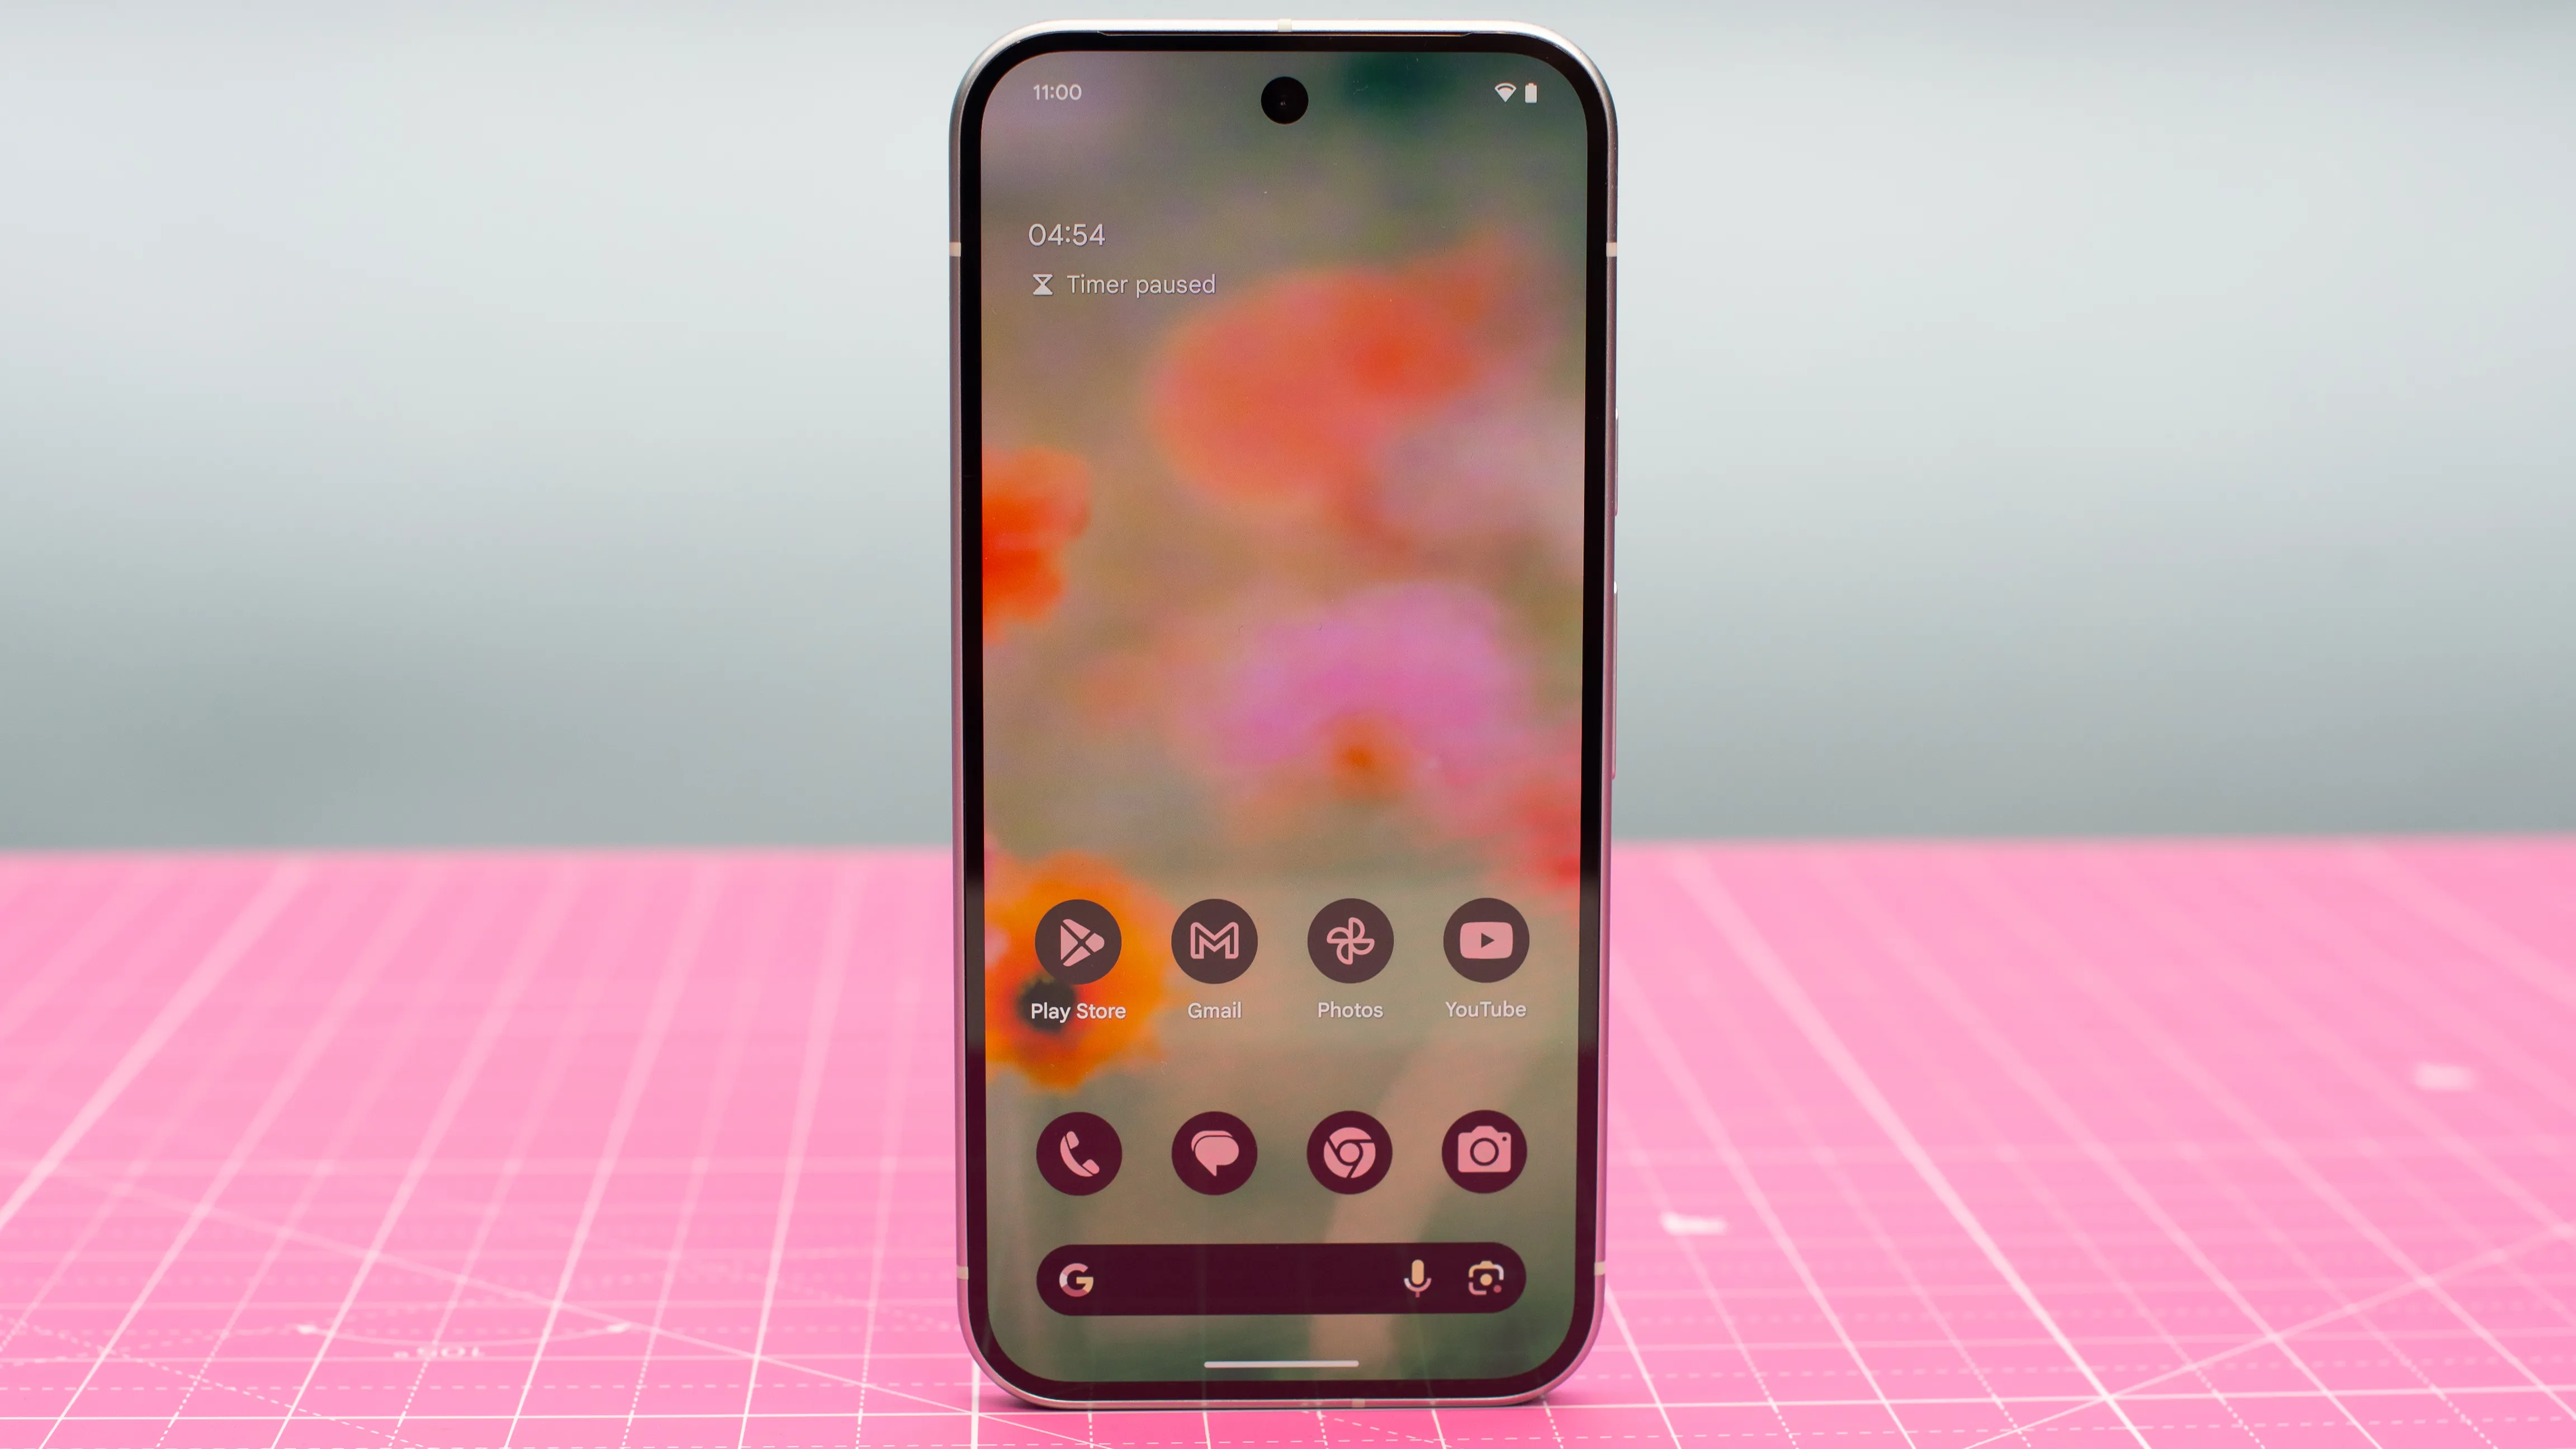The width and height of the screenshot is (2576, 1449).
Task: Open Phone dialer app
Action: click(1077, 1152)
